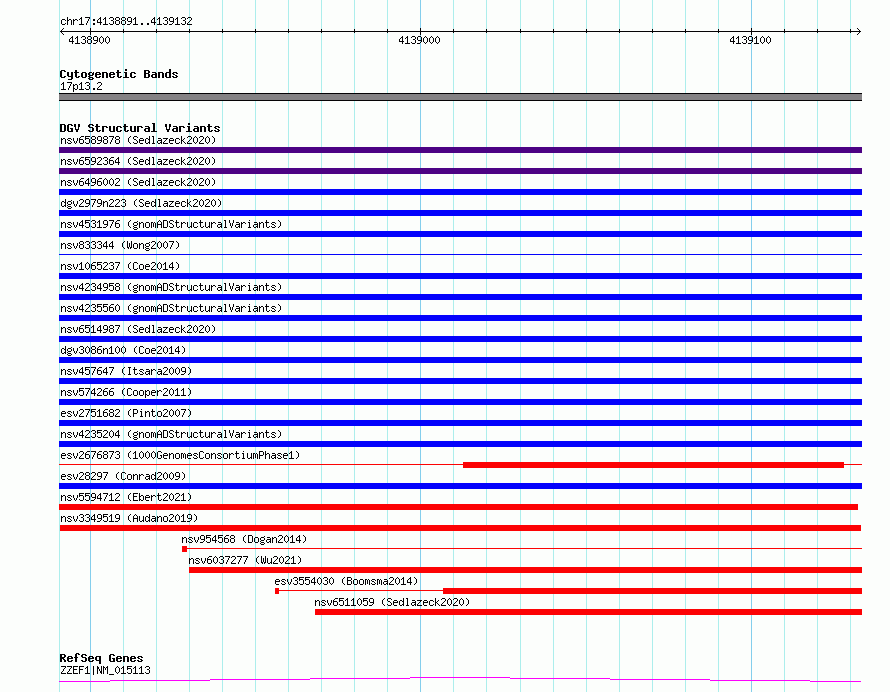
Task: Click the nsv4234958 gnomADStructuralVariants label
Action: [171, 287]
